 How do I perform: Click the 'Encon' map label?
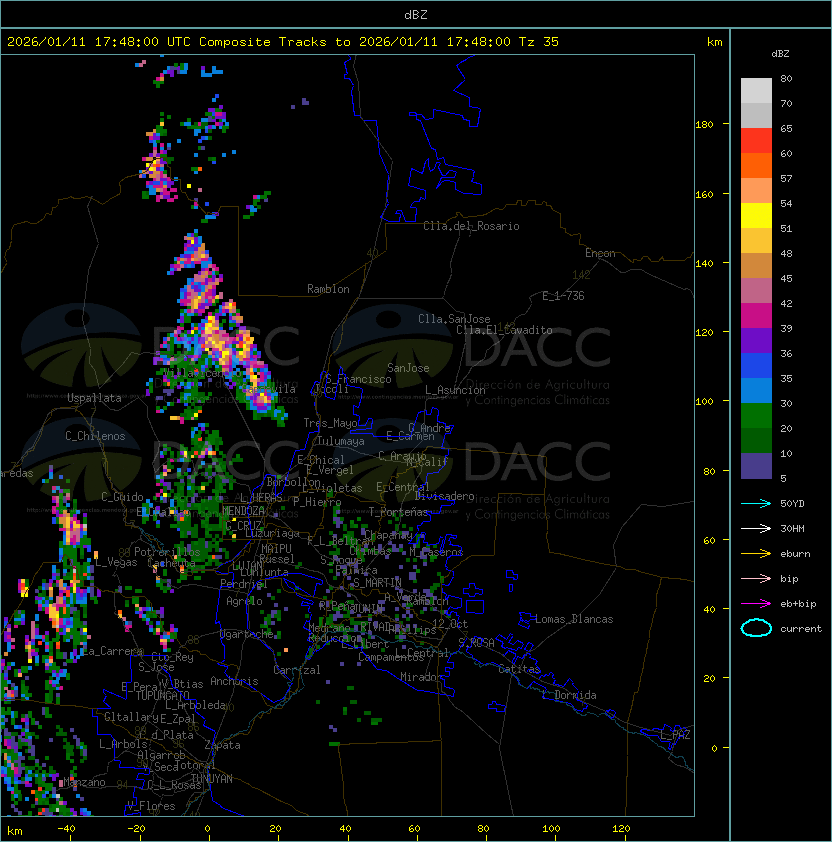600,253
